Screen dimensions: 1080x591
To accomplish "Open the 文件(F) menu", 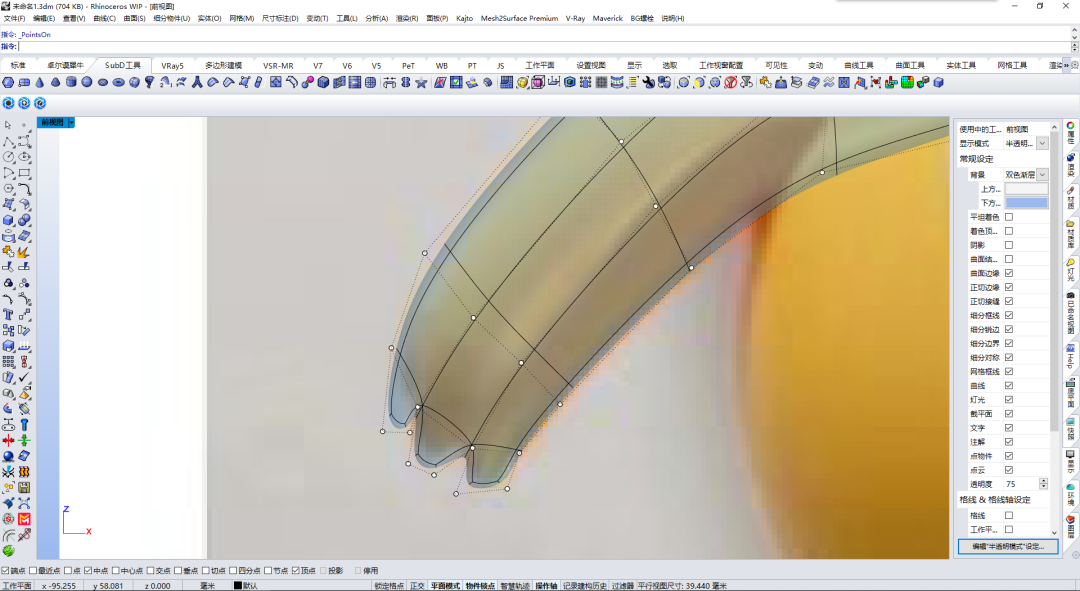I will 14,19.
